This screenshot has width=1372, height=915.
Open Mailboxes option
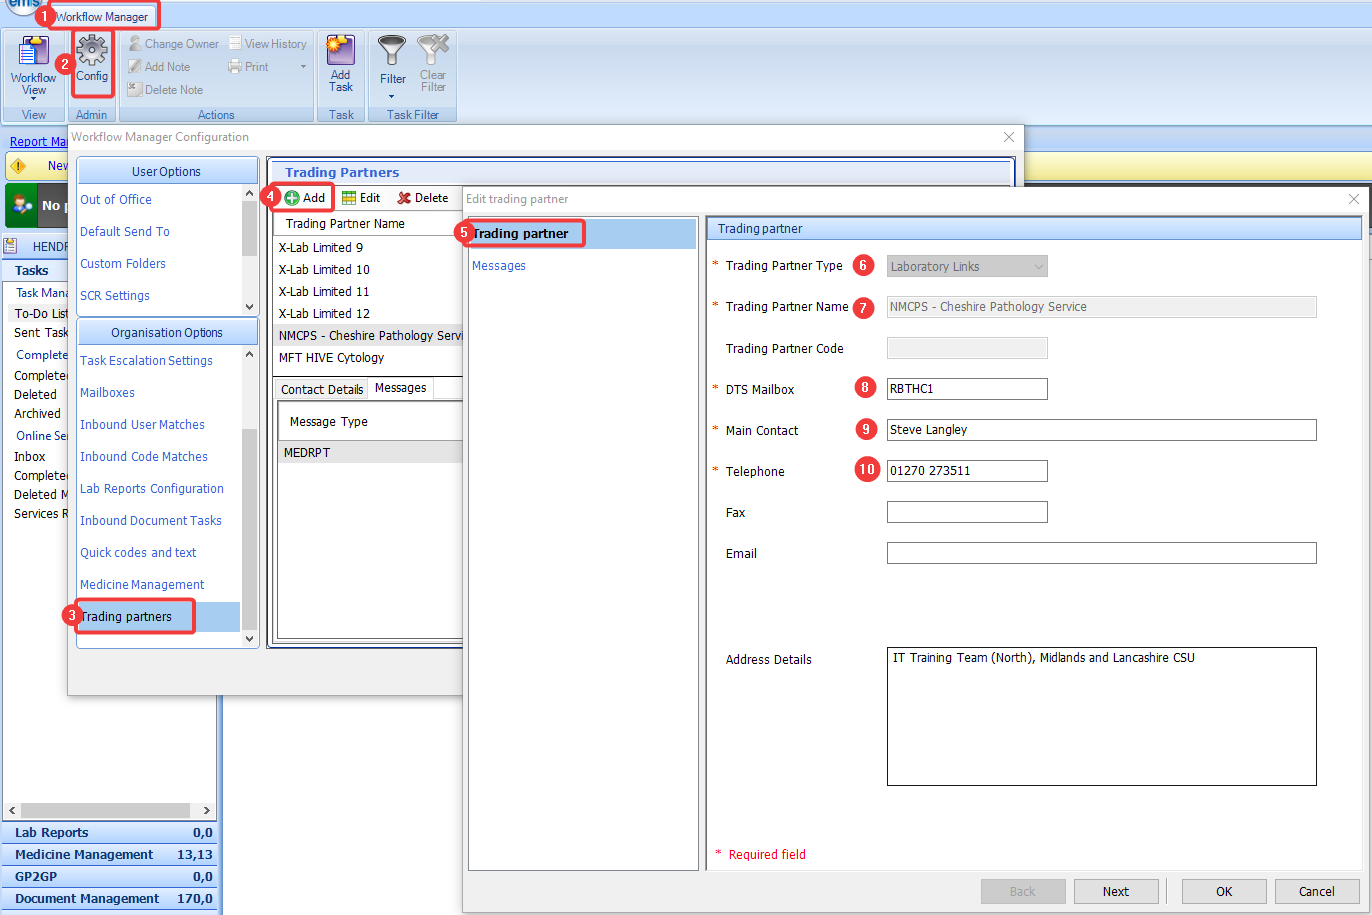(107, 393)
